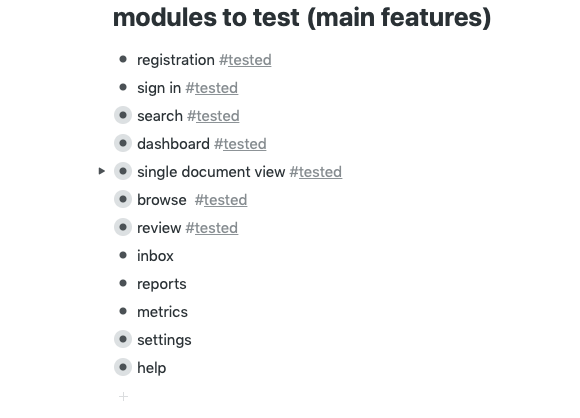Place cursor in the inbox item text

click(155, 256)
